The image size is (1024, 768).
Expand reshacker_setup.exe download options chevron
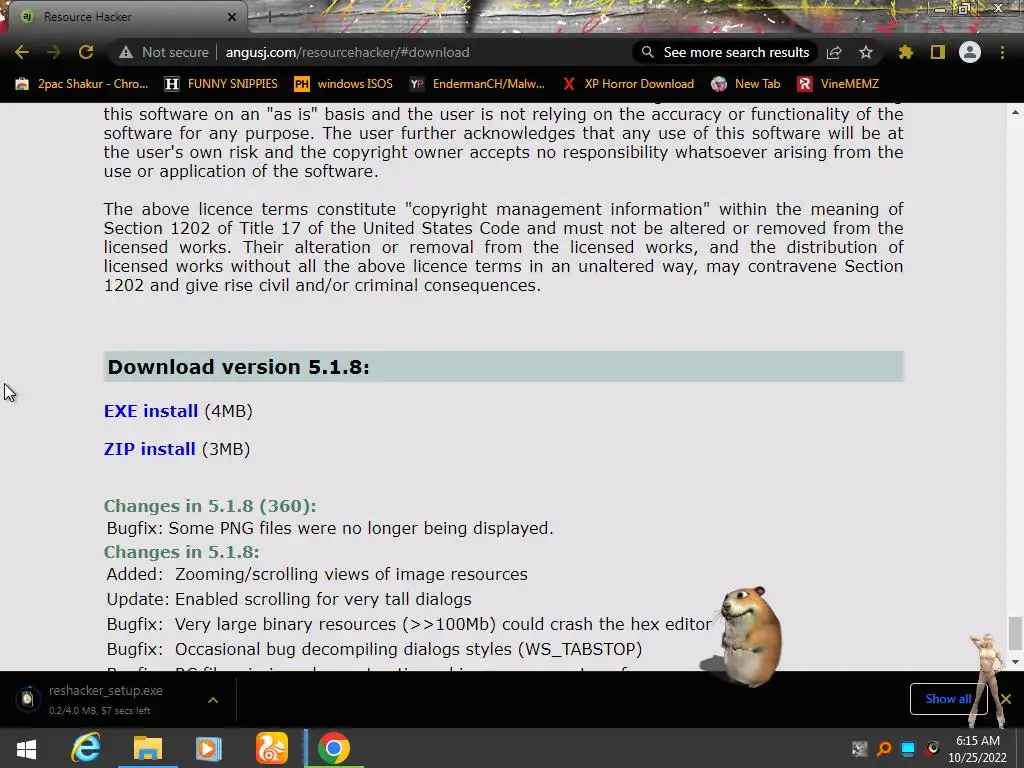[213, 699]
